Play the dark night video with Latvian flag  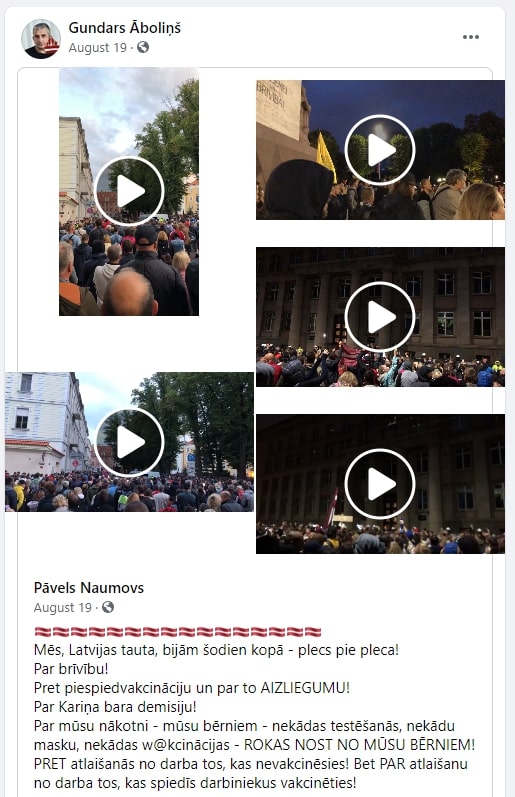coord(380,484)
